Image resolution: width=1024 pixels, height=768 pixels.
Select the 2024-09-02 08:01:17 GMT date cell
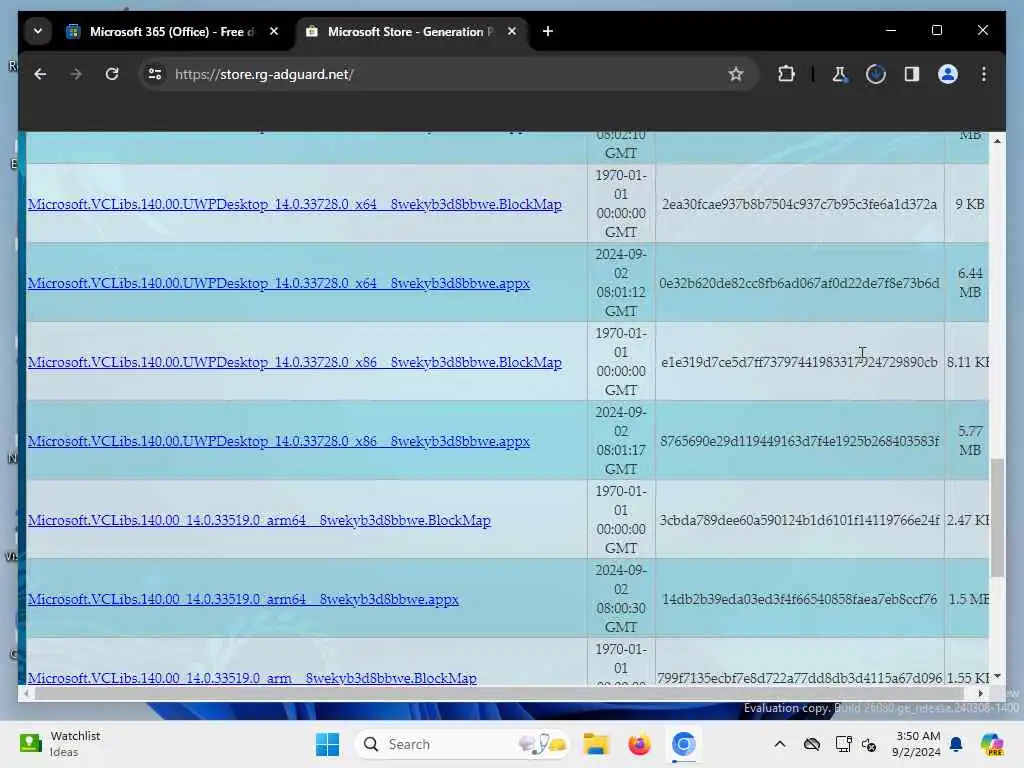coord(621,441)
